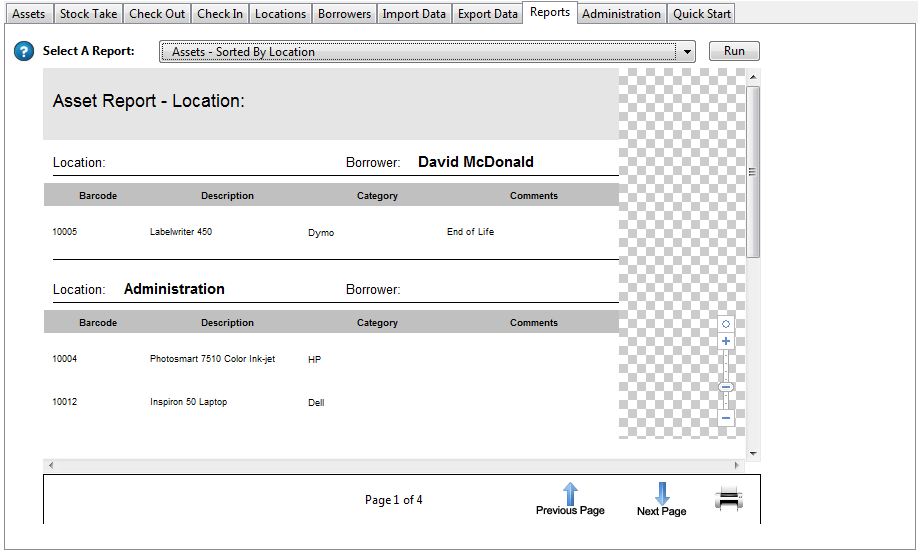Screen dimensions: 920x555
Task: Zoom in with the plus button
Action: [726, 342]
